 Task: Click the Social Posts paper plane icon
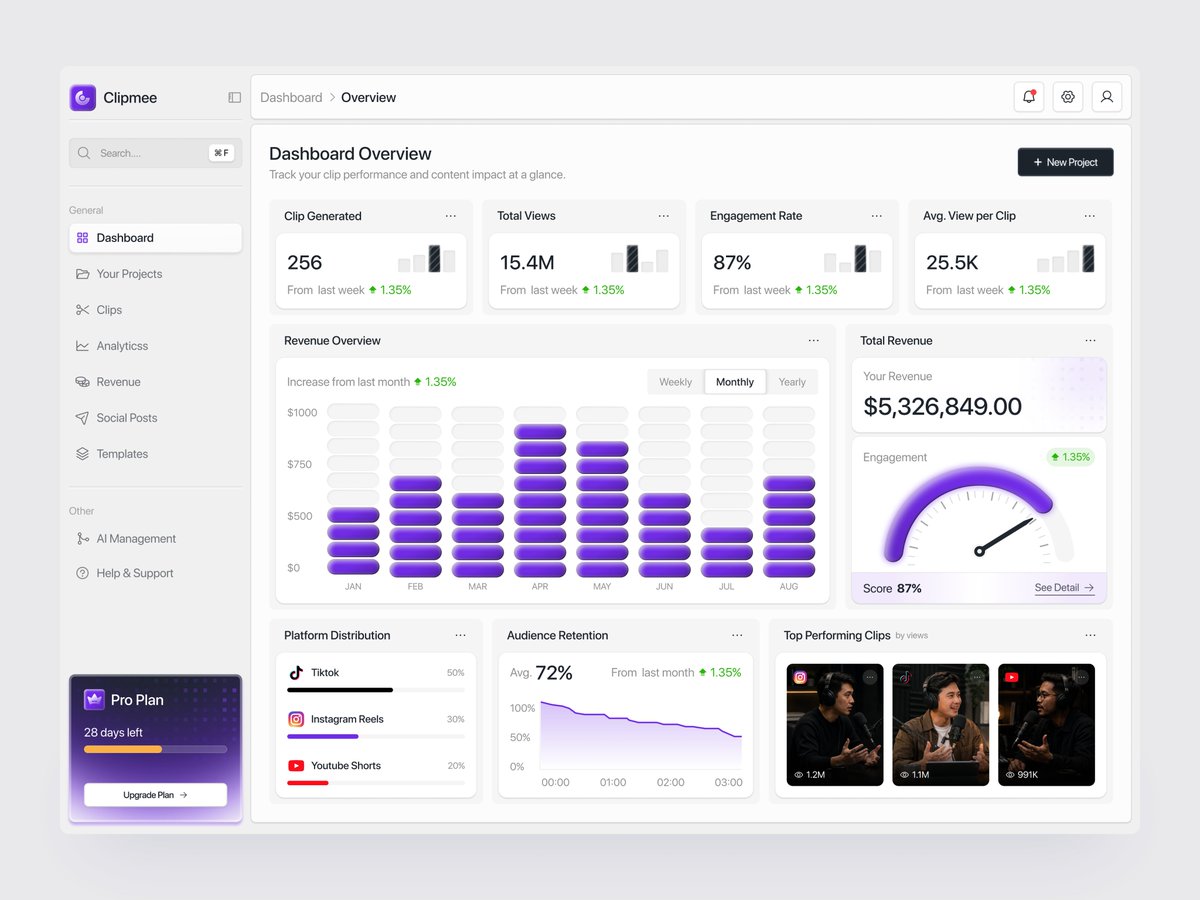click(82, 418)
